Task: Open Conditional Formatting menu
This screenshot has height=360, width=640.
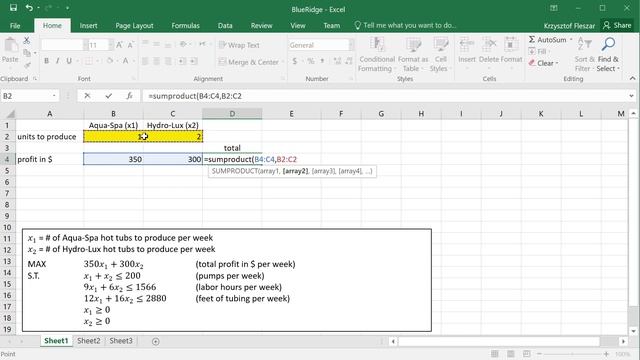Action: 377,55
